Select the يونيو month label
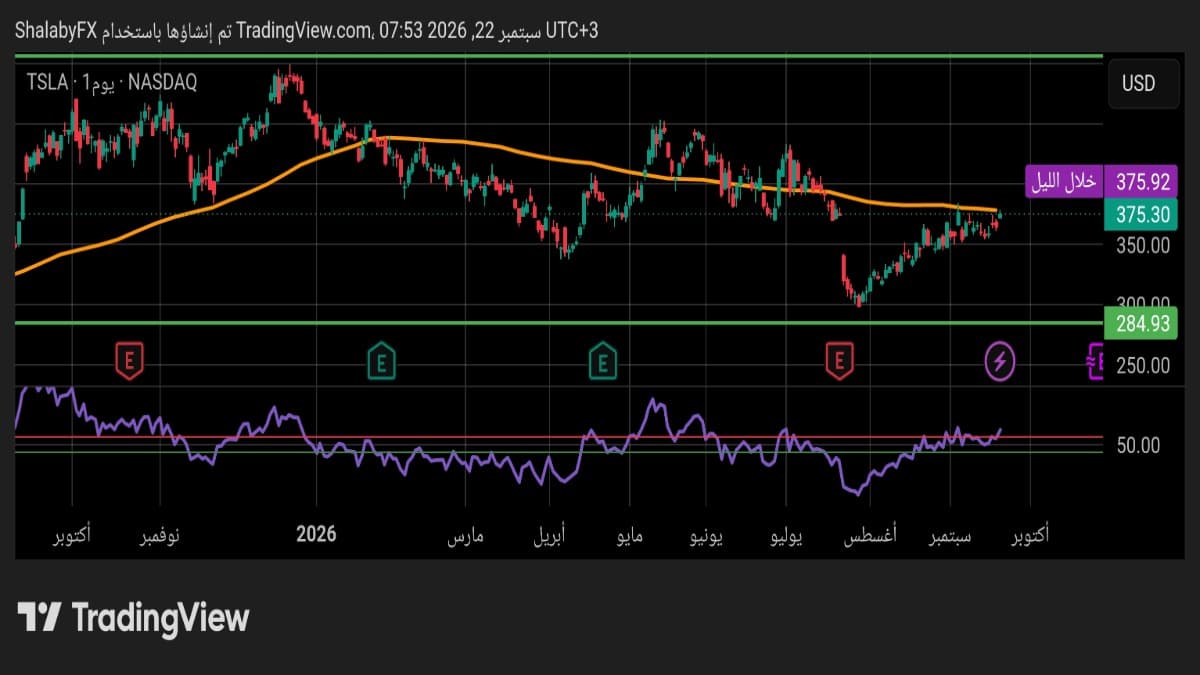Image resolution: width=1200 pixels, height=675 pixels. 708,536
